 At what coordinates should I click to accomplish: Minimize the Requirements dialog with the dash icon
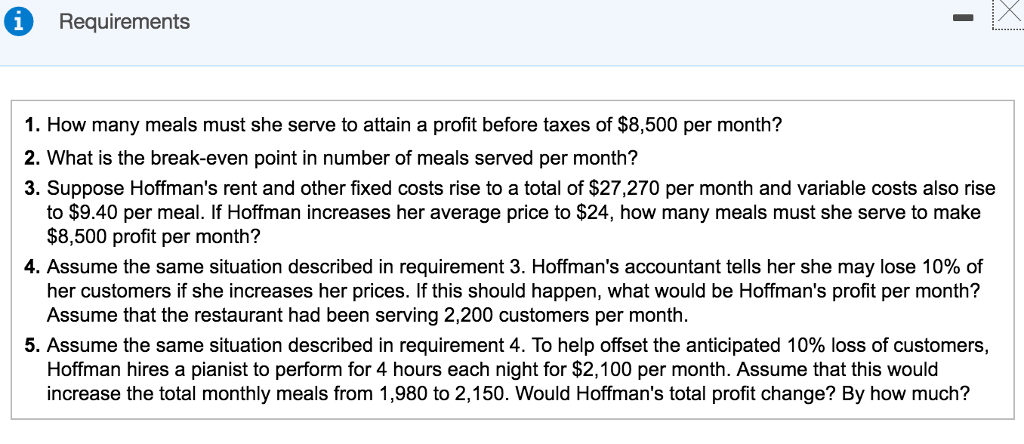[x=963, y=20]
